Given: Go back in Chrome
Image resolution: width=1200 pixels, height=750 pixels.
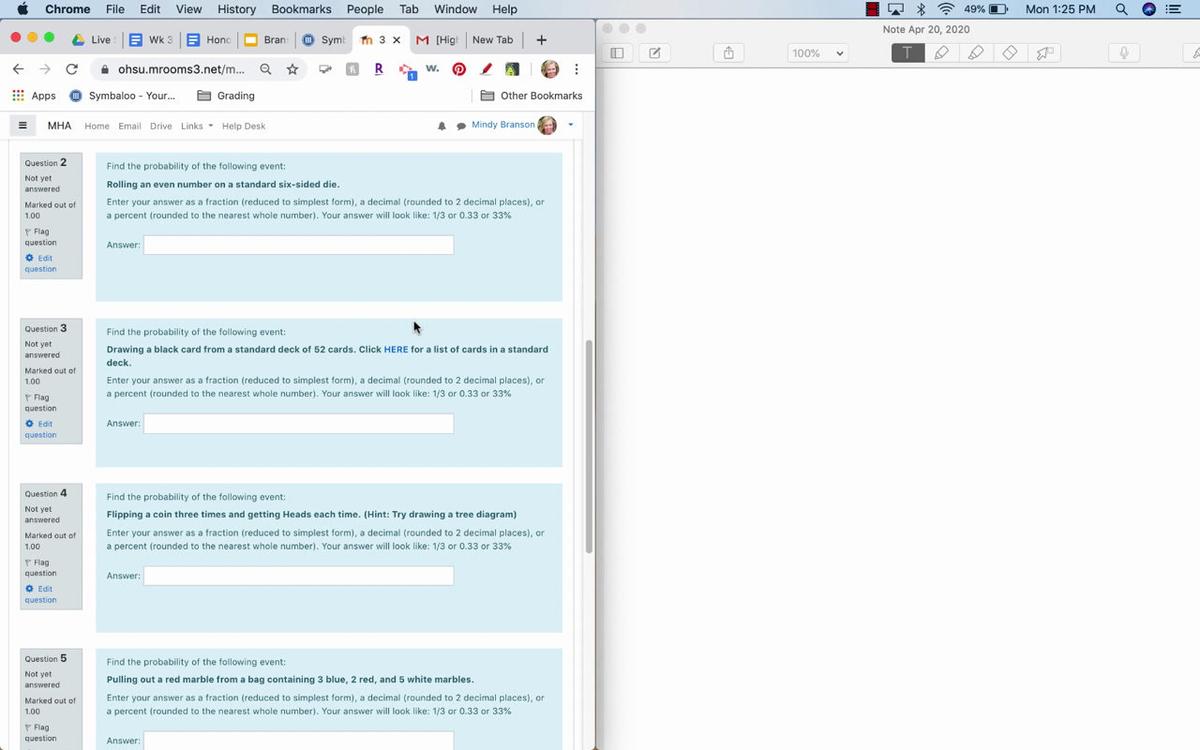Looking at the screenshot, I should coord(18,69).
